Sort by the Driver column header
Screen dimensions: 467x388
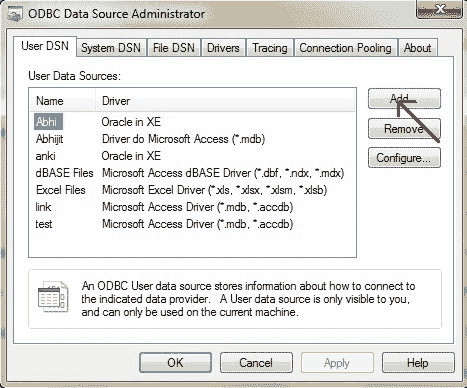coord(225,101)
